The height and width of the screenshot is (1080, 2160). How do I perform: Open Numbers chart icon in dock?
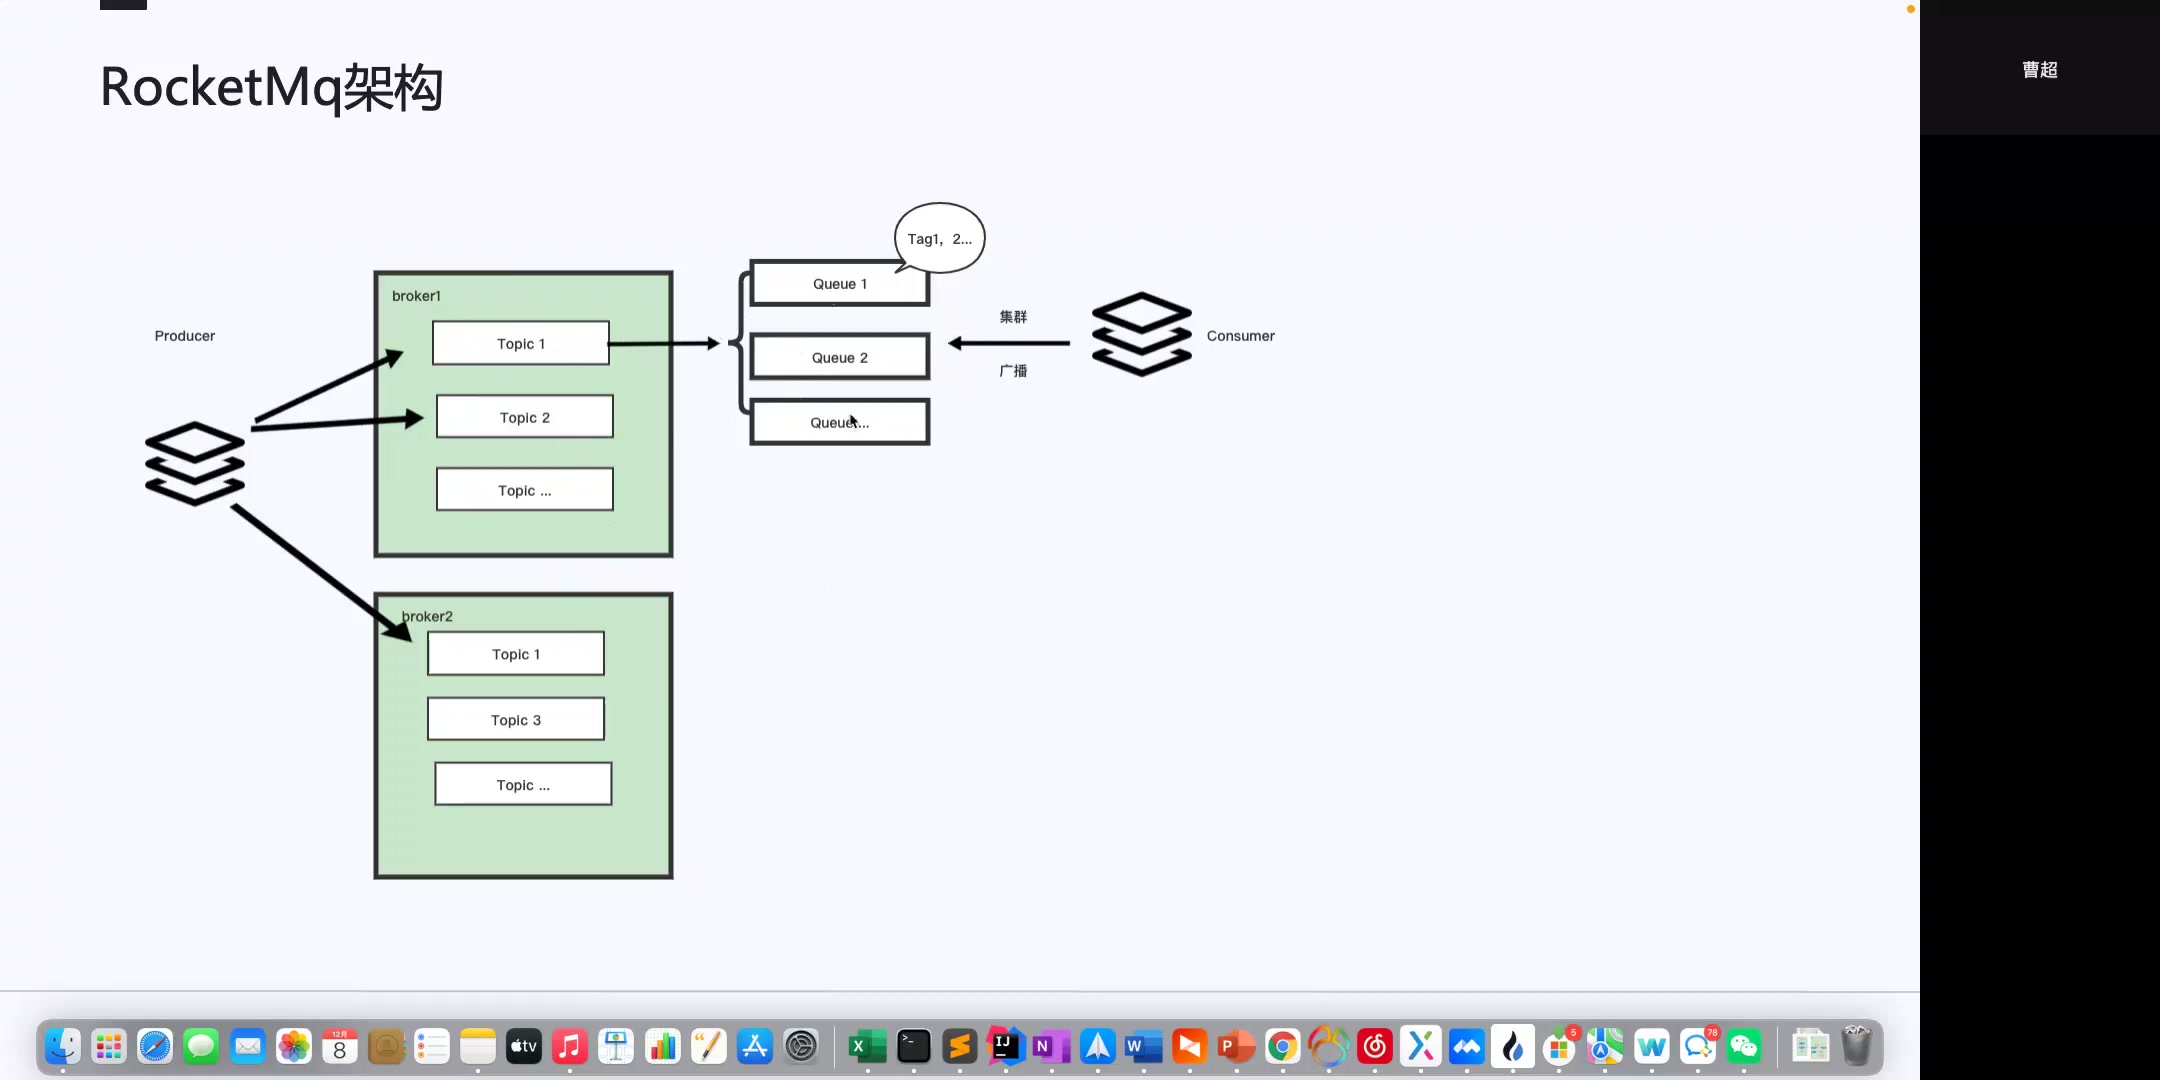point(662,1047)
